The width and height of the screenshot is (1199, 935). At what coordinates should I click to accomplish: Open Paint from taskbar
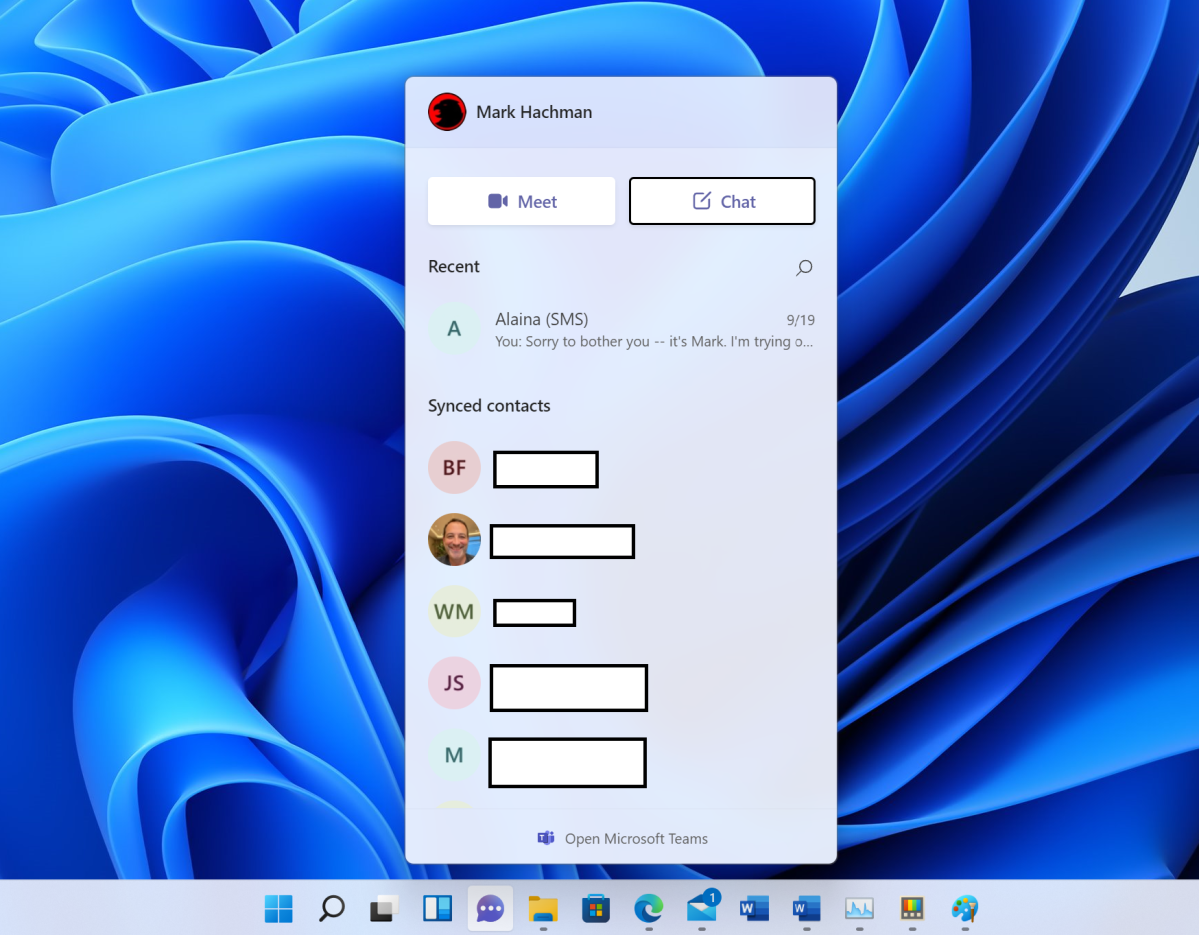[965, 908]
